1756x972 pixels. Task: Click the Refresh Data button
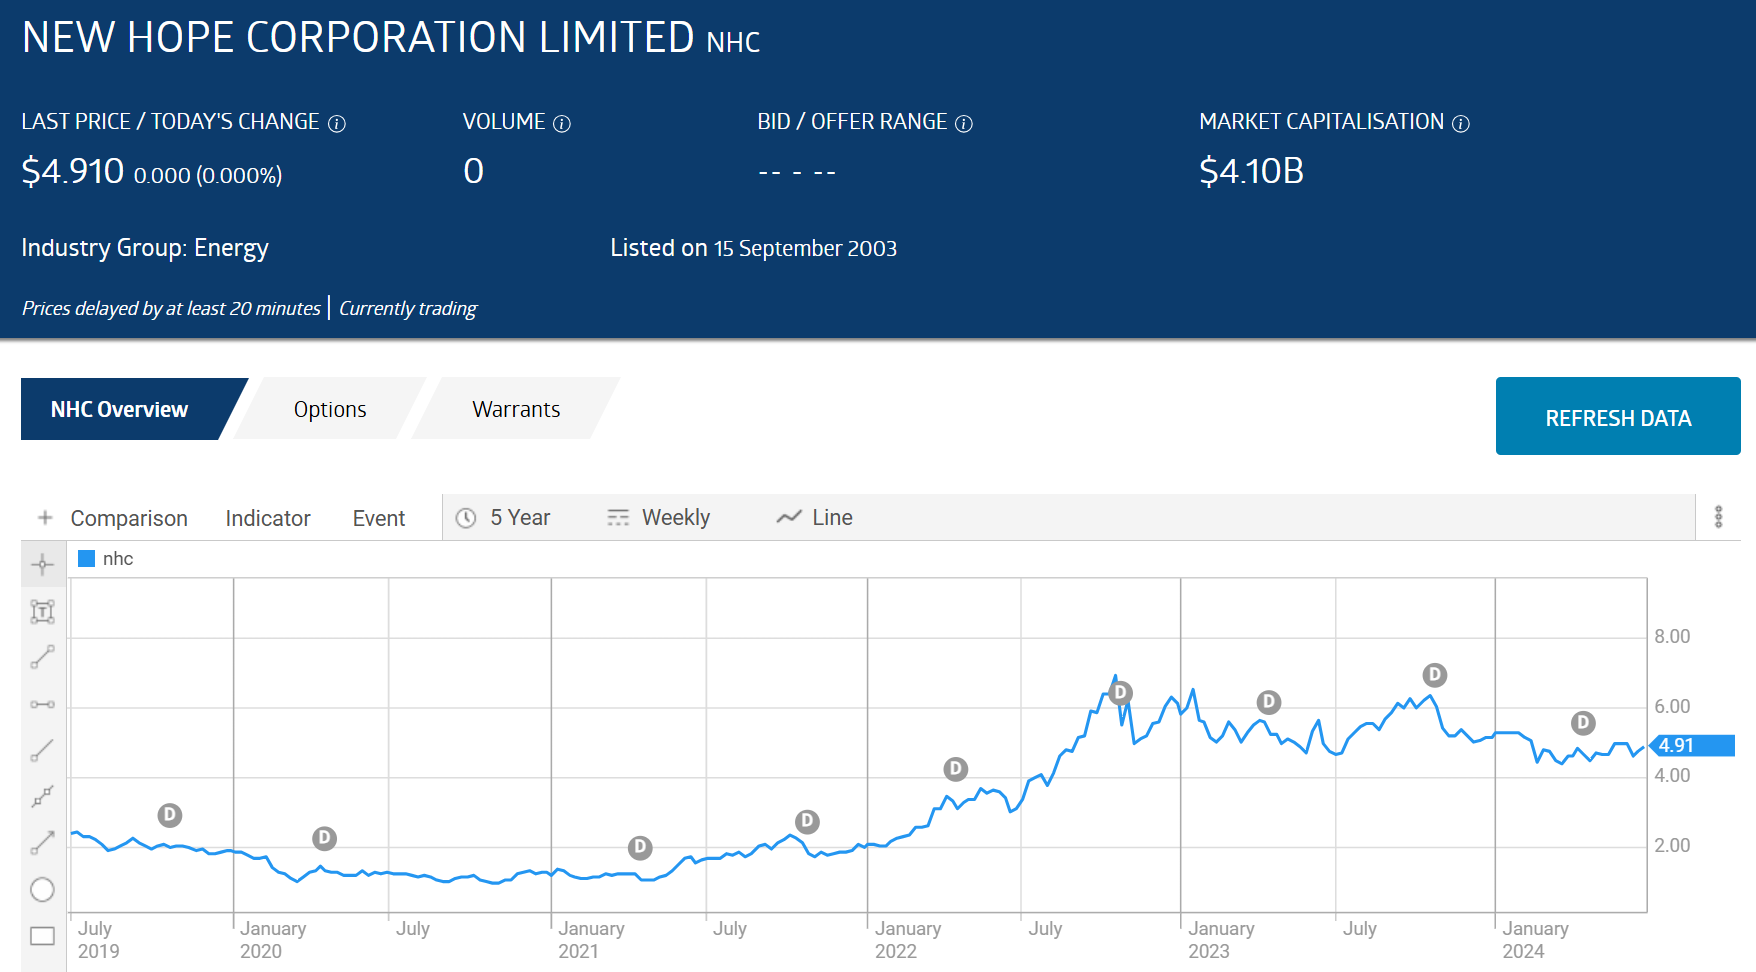click(1618, 417)
